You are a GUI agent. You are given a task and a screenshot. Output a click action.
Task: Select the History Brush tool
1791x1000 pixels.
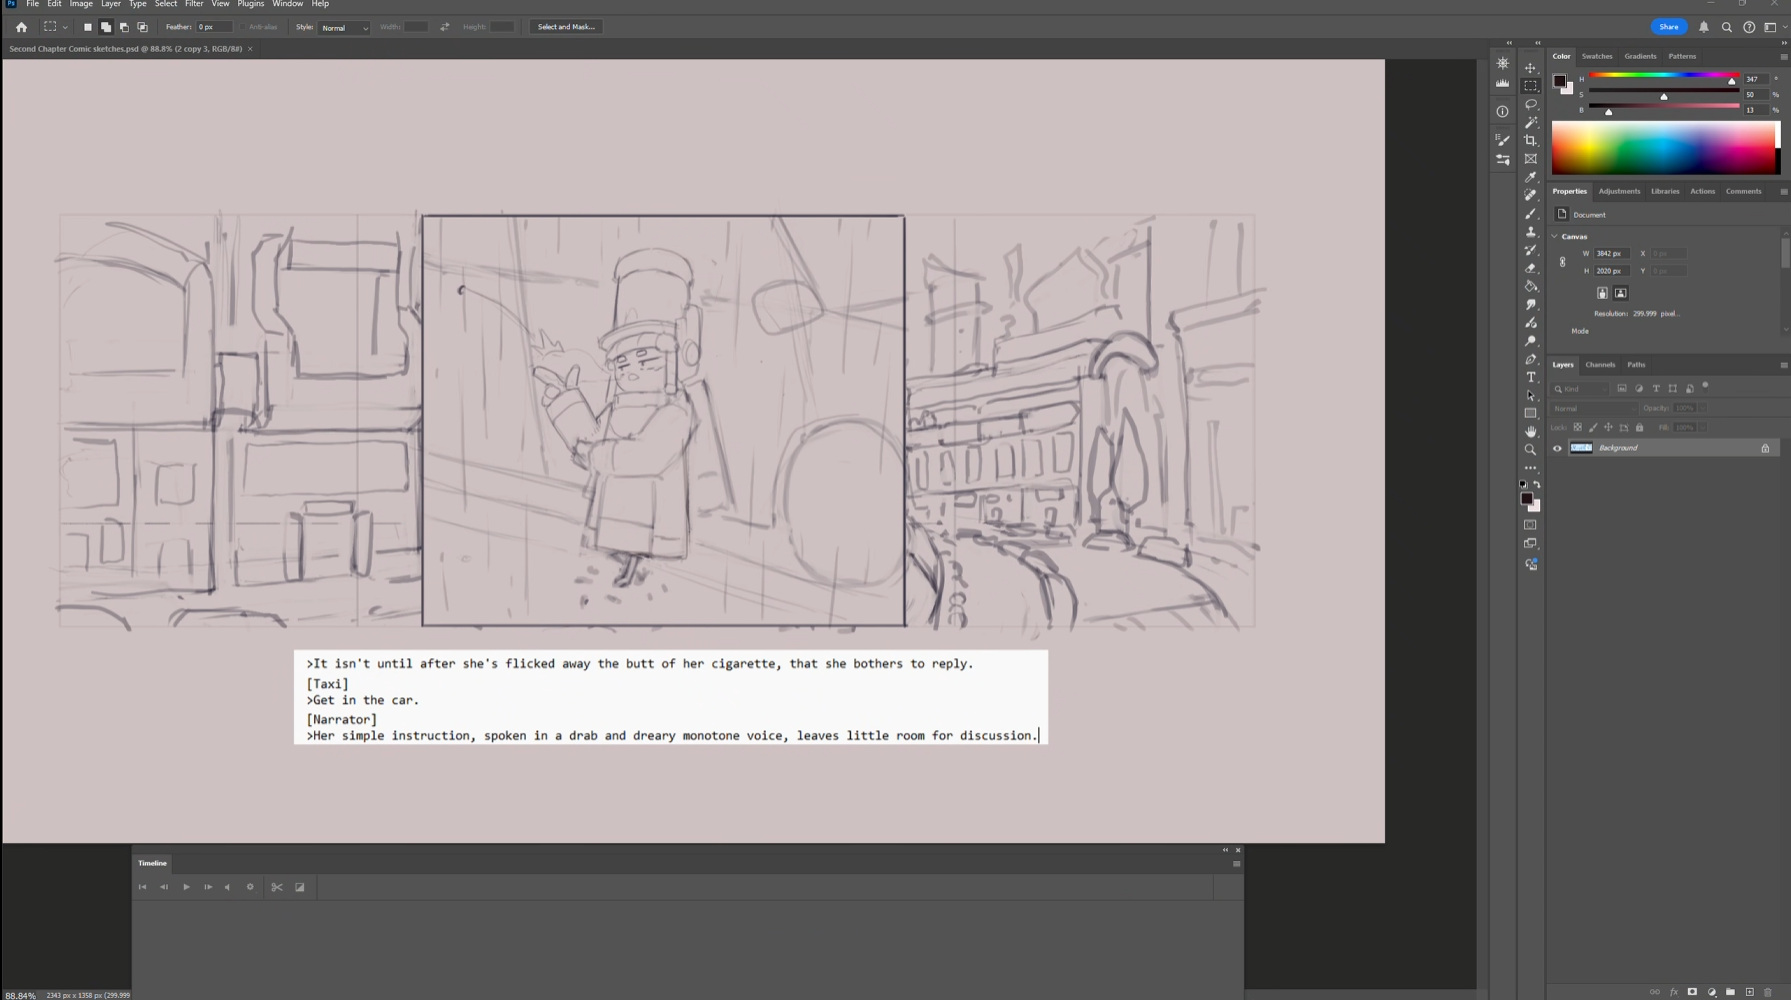coord(1530,250)
